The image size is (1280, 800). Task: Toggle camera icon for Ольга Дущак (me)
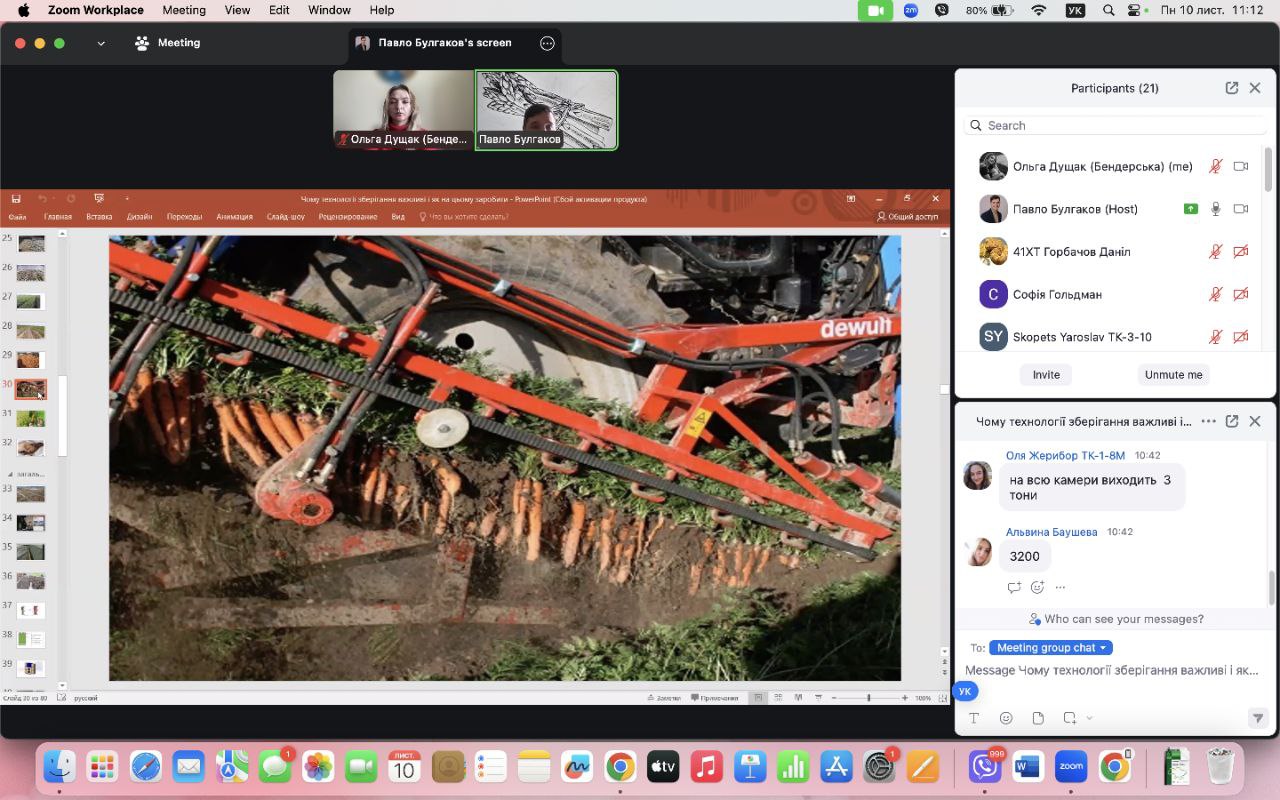[1241, 167]
